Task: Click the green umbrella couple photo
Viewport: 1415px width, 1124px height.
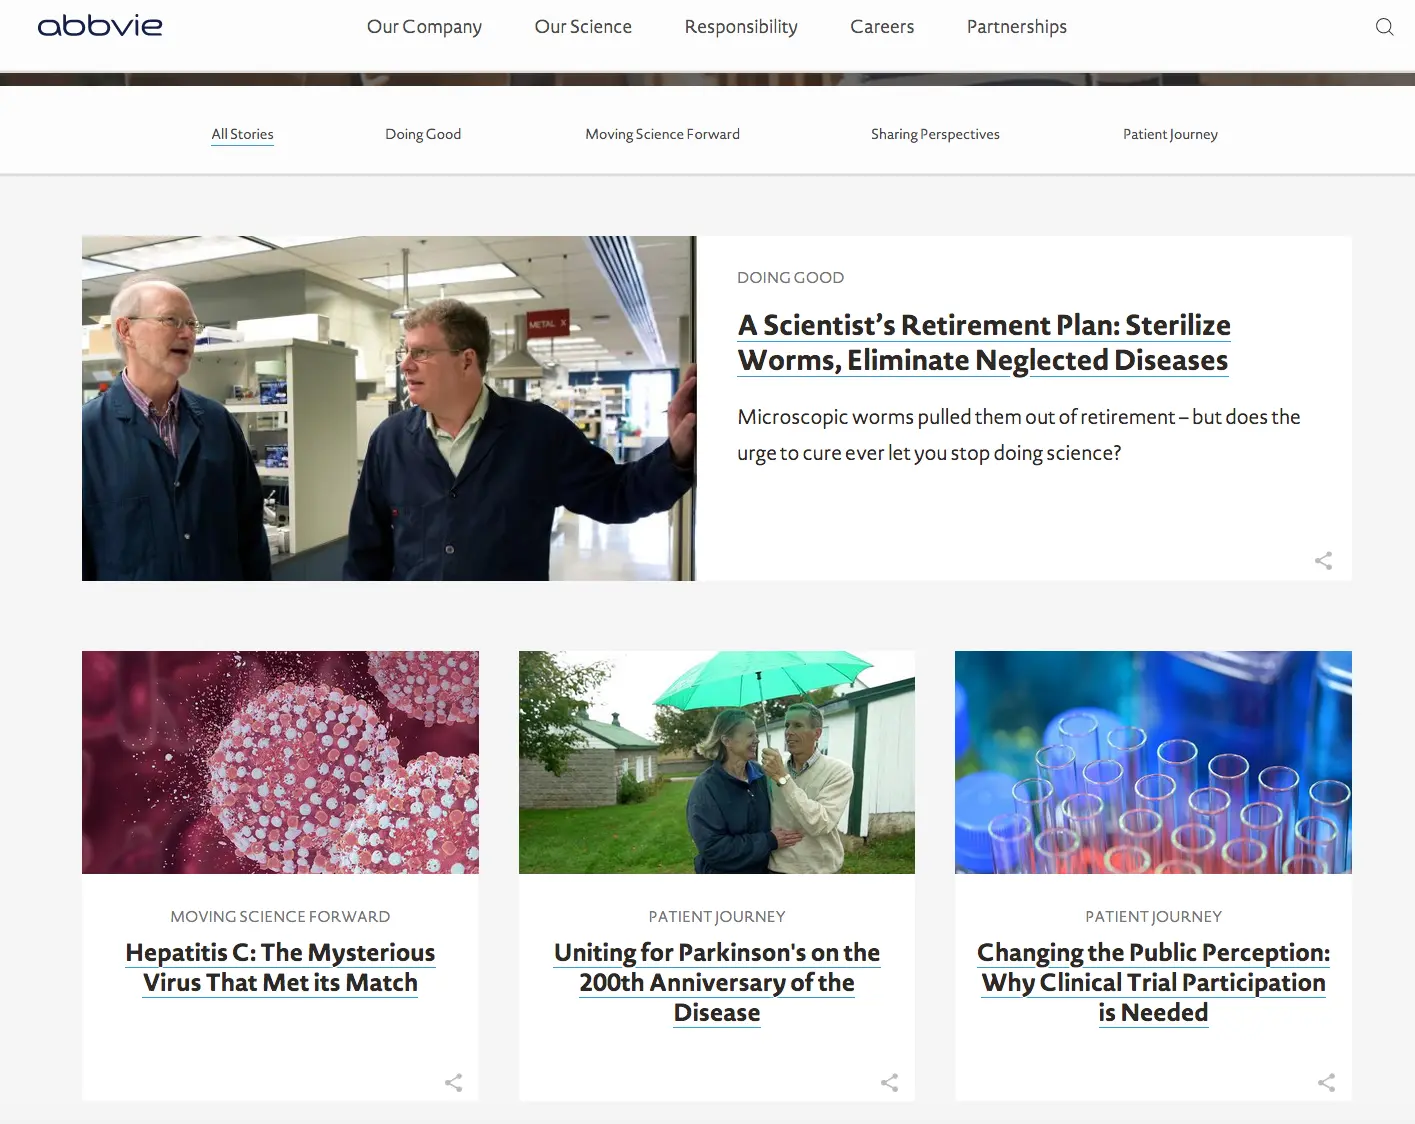Action: click(717, 762)
